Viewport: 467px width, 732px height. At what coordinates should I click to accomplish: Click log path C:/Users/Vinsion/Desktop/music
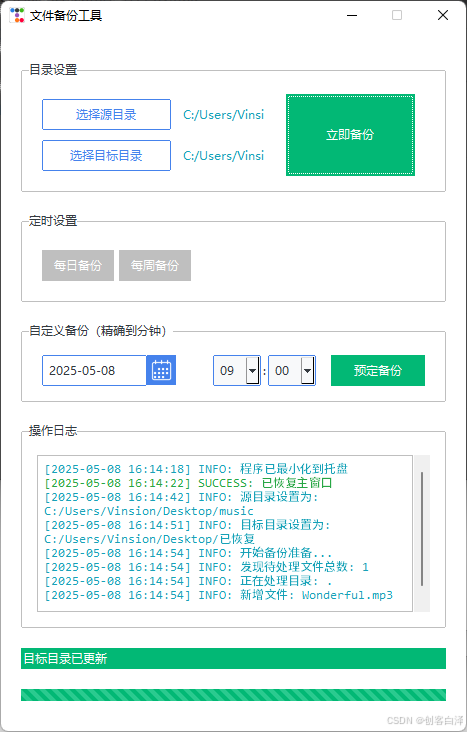click(149, 511)
